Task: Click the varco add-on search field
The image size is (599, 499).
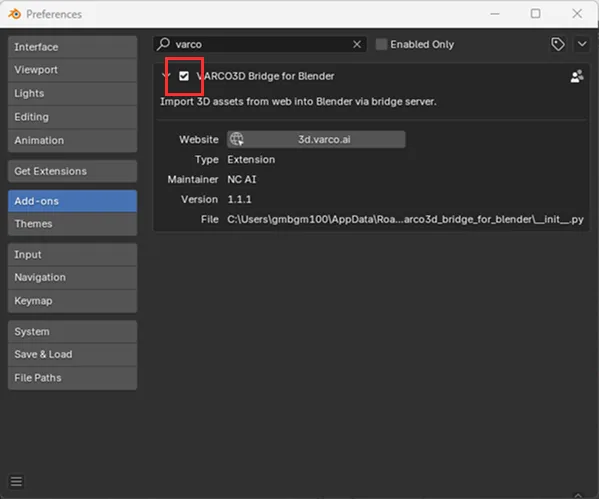Action: [260, 44]
